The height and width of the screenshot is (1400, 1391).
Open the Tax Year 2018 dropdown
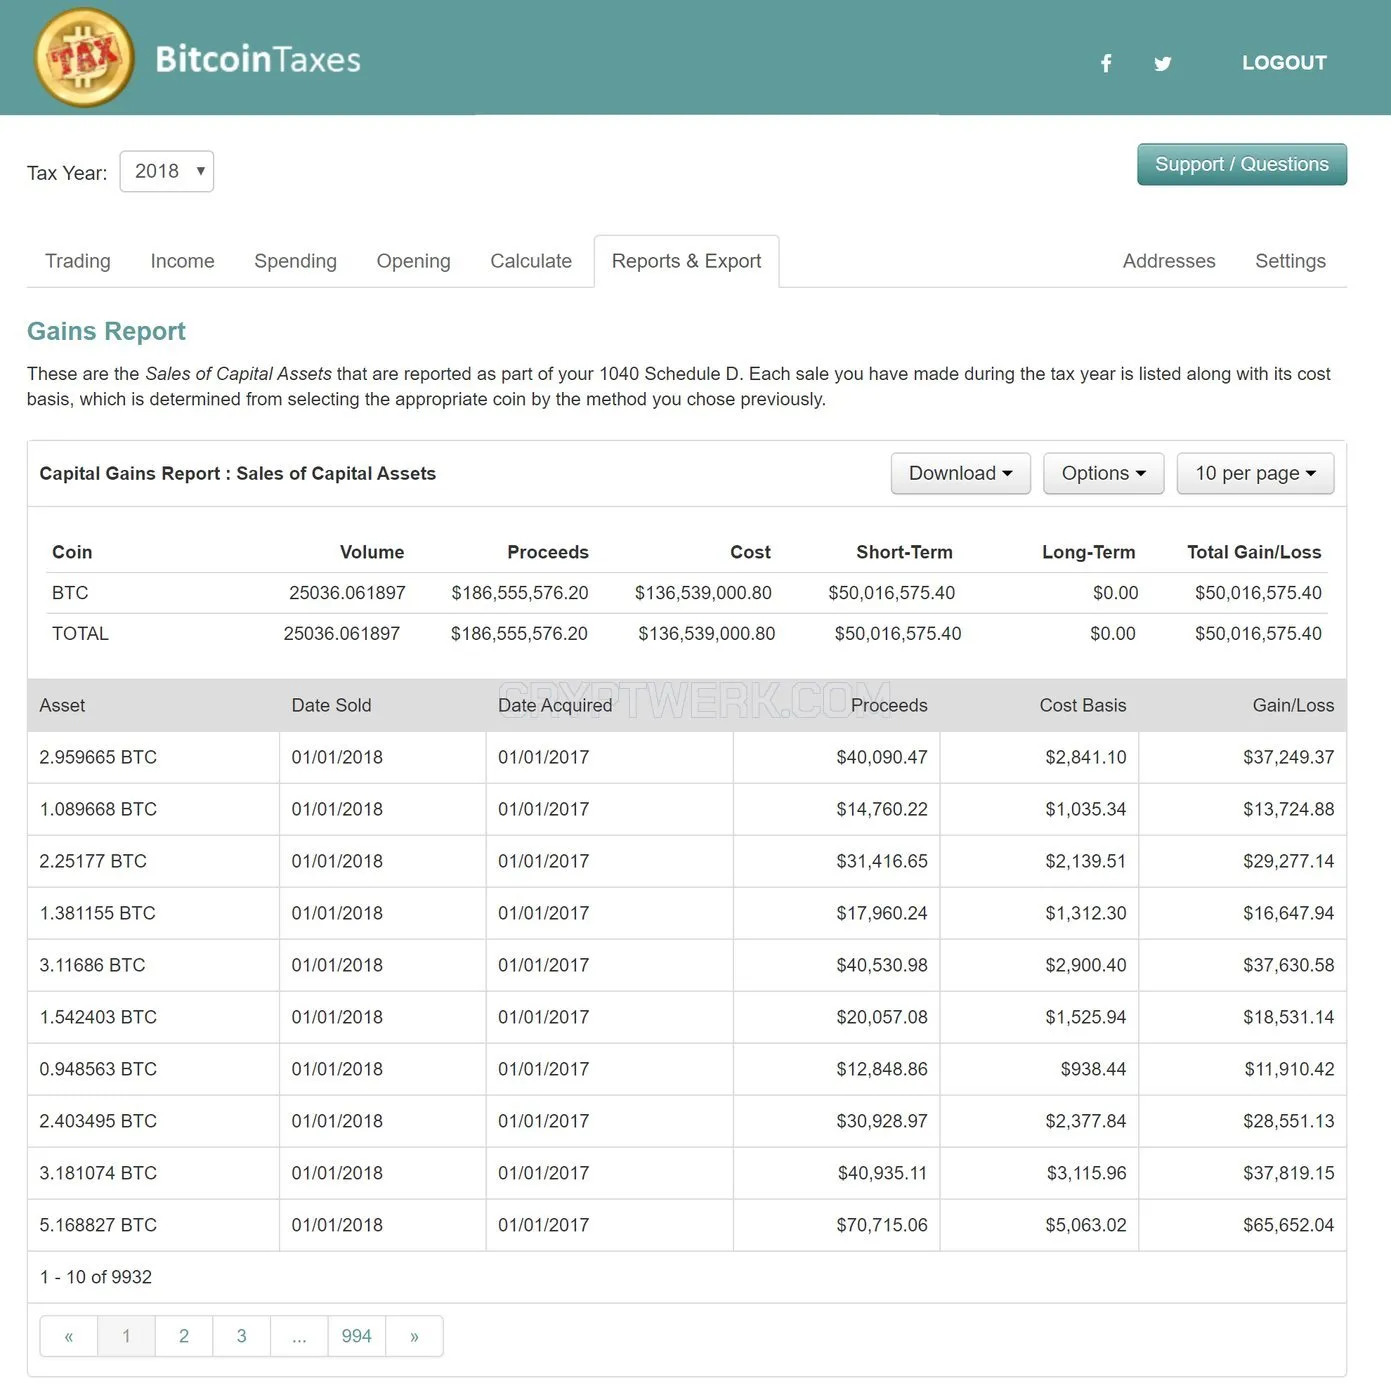[x=167, y=171]
